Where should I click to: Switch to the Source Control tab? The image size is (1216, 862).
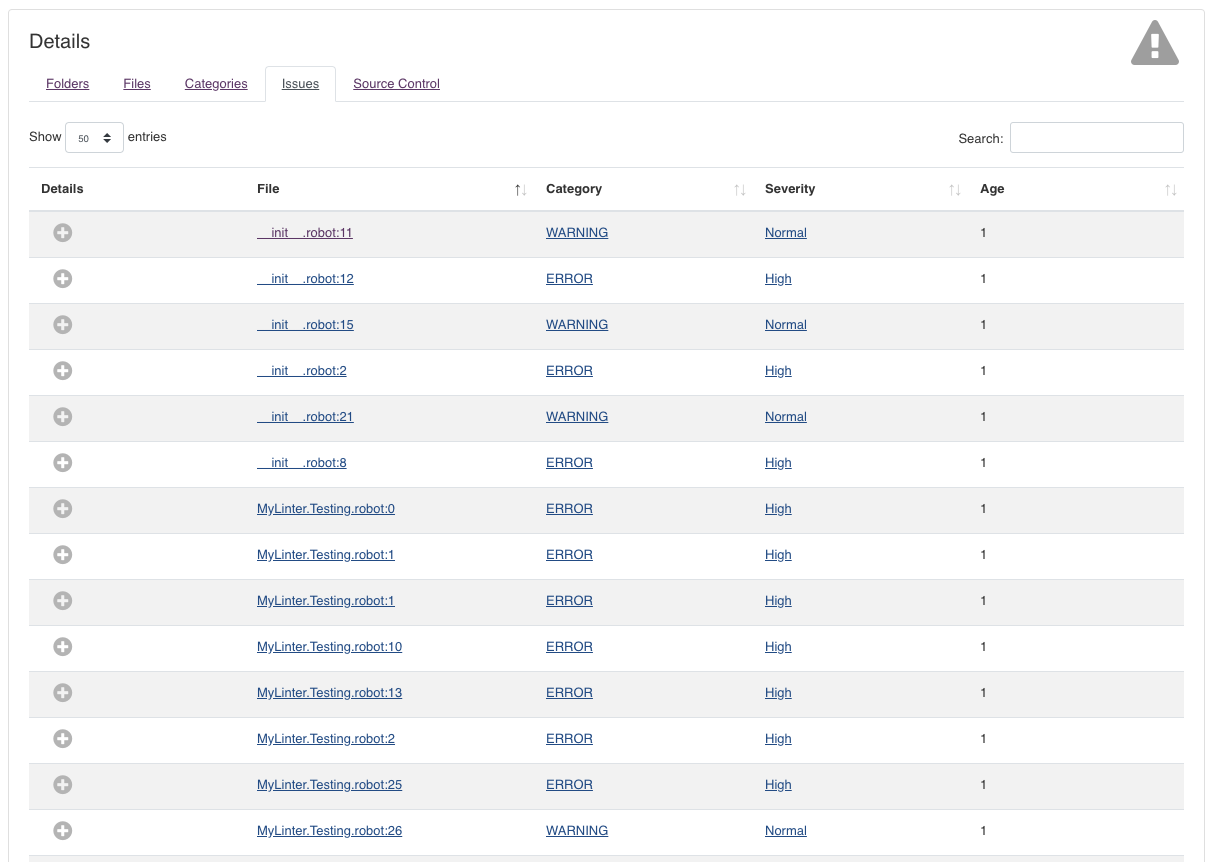396,84
